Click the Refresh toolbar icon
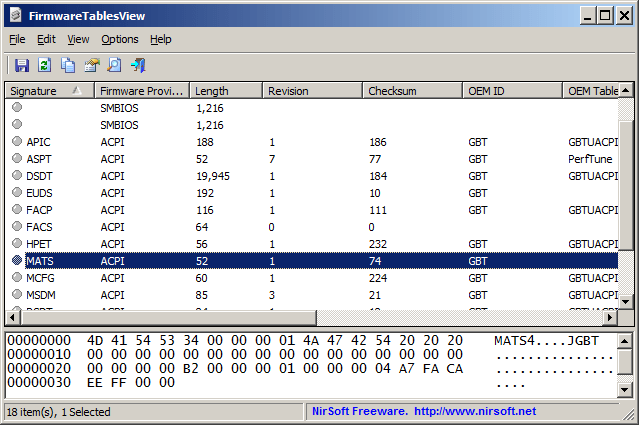This screenshot has width=639, height=425. [x=44, y=65]
